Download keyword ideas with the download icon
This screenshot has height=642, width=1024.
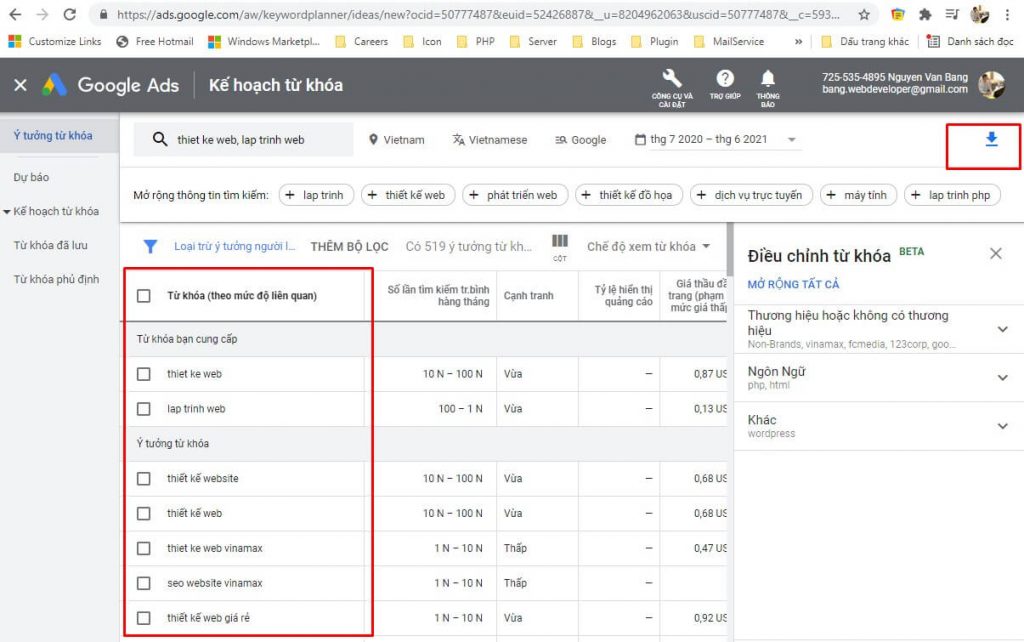[991, 139]
